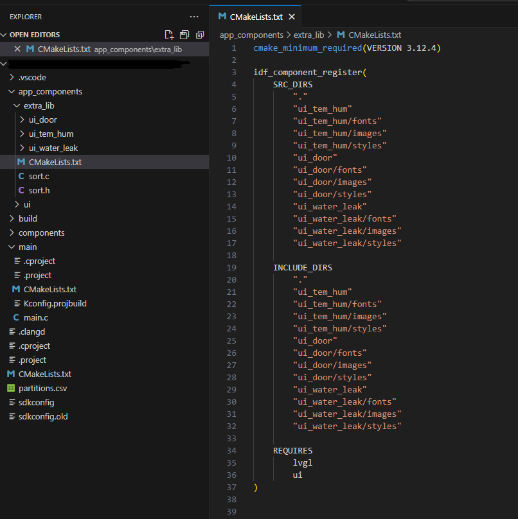Open the sort.h header file
This screenshot has width=518, height=519.
(x=39, y=190)
